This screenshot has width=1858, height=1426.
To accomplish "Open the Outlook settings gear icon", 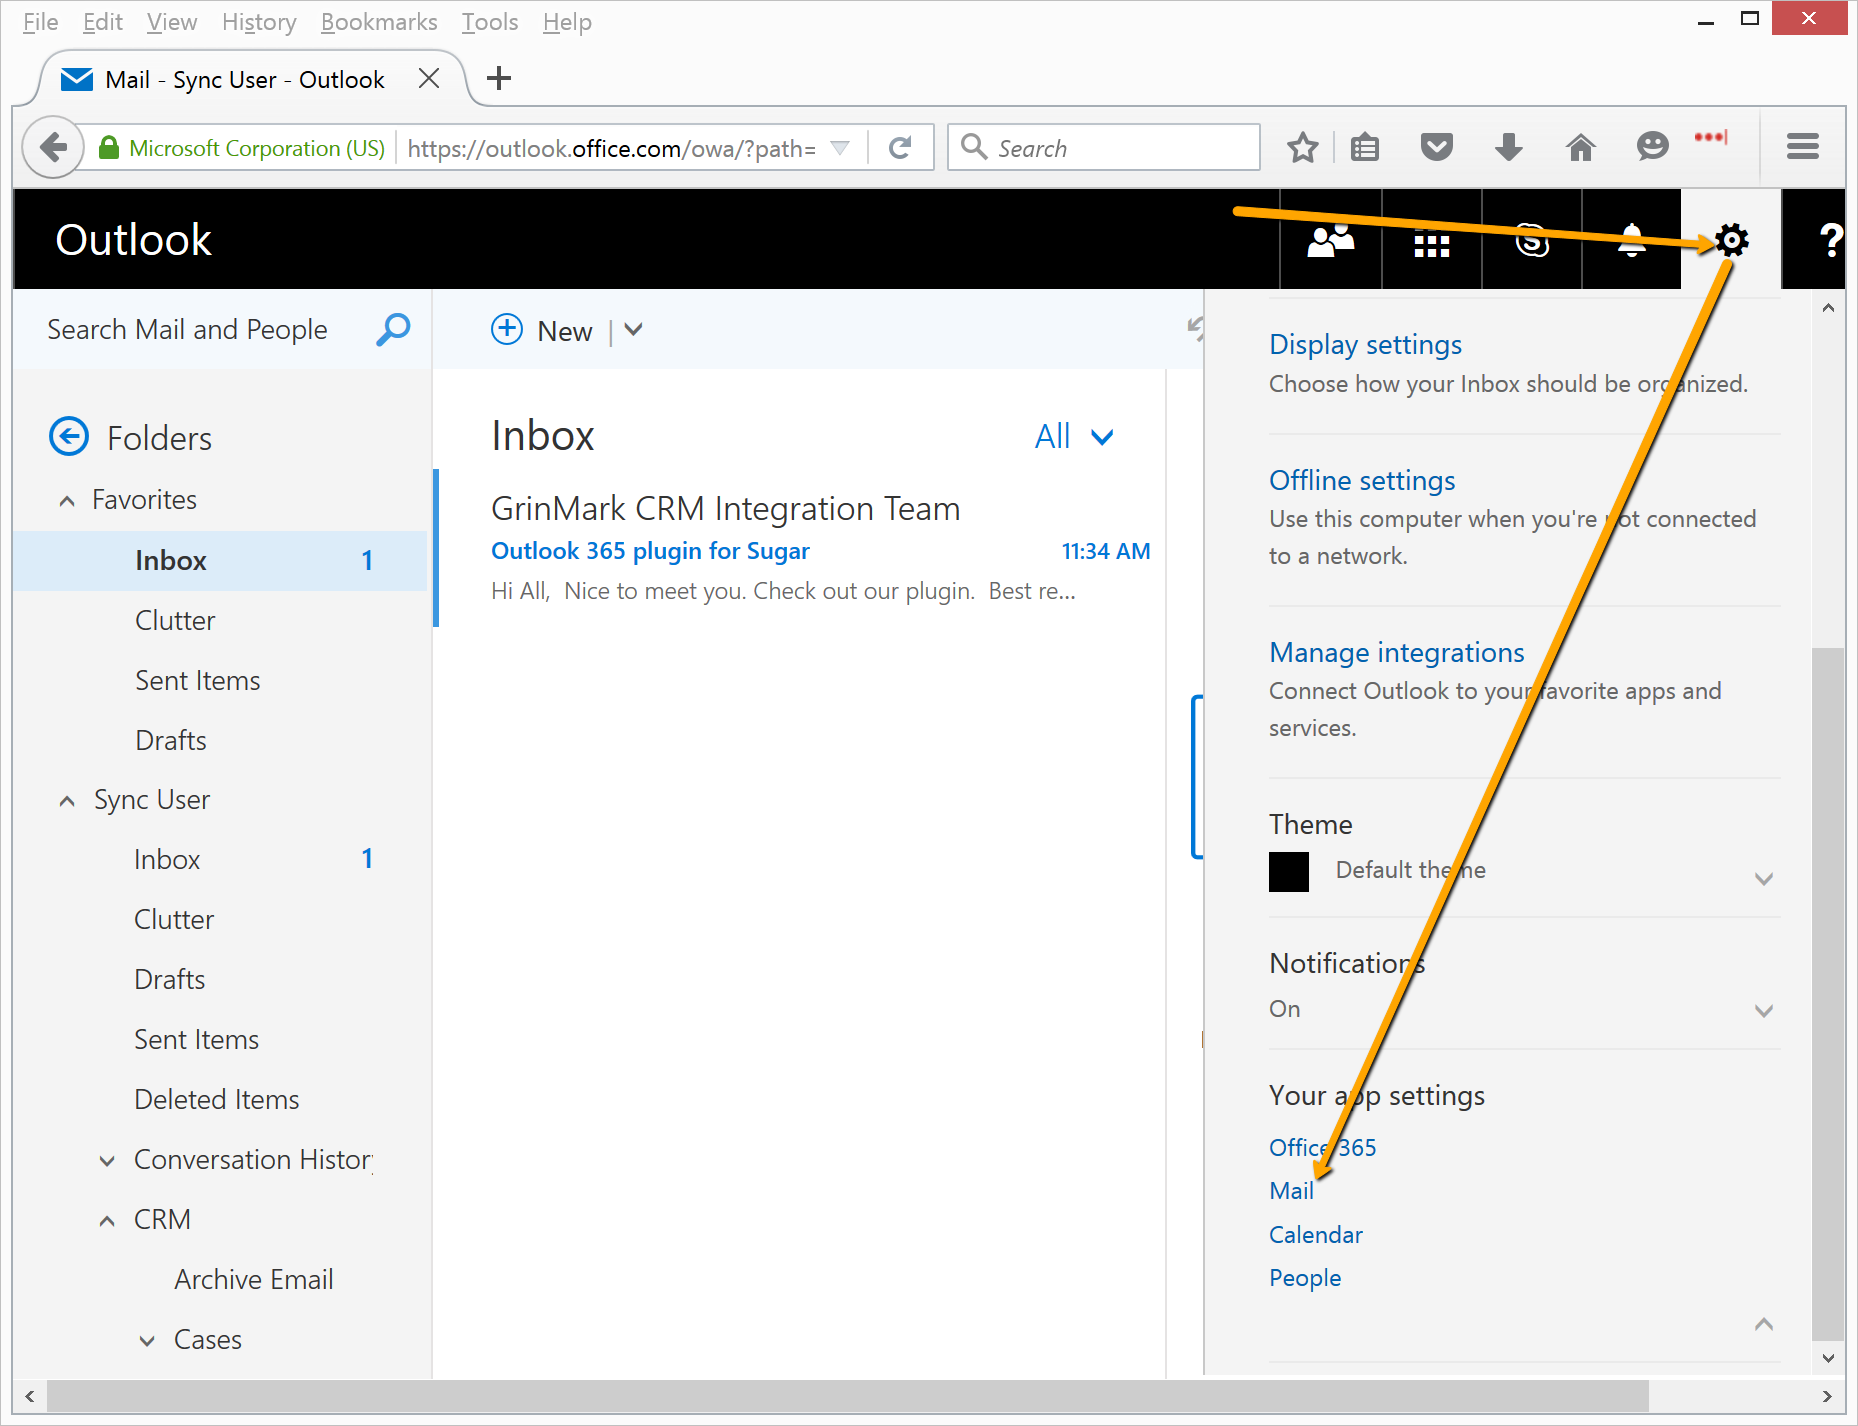I will point(1731,240).
